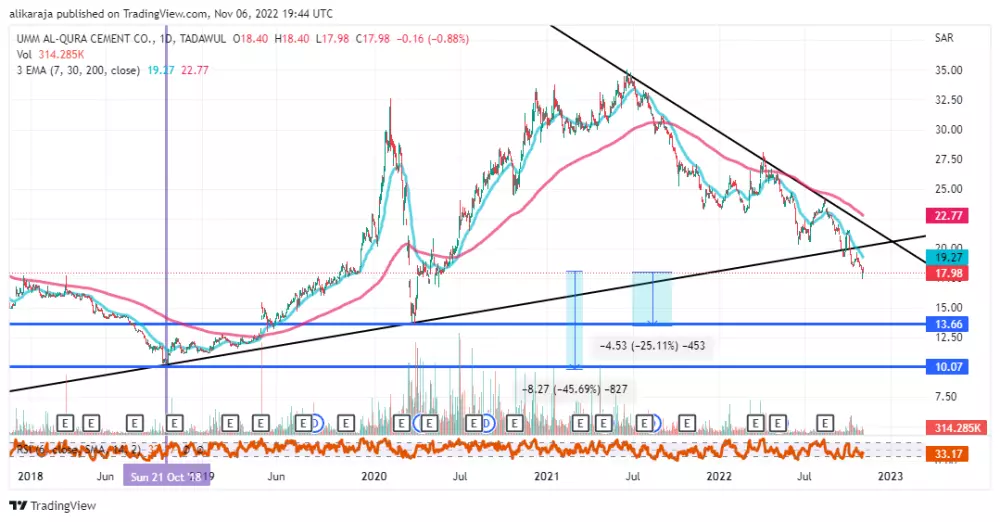Click the Sun 21 Oct 18 date label

(166, 477)
